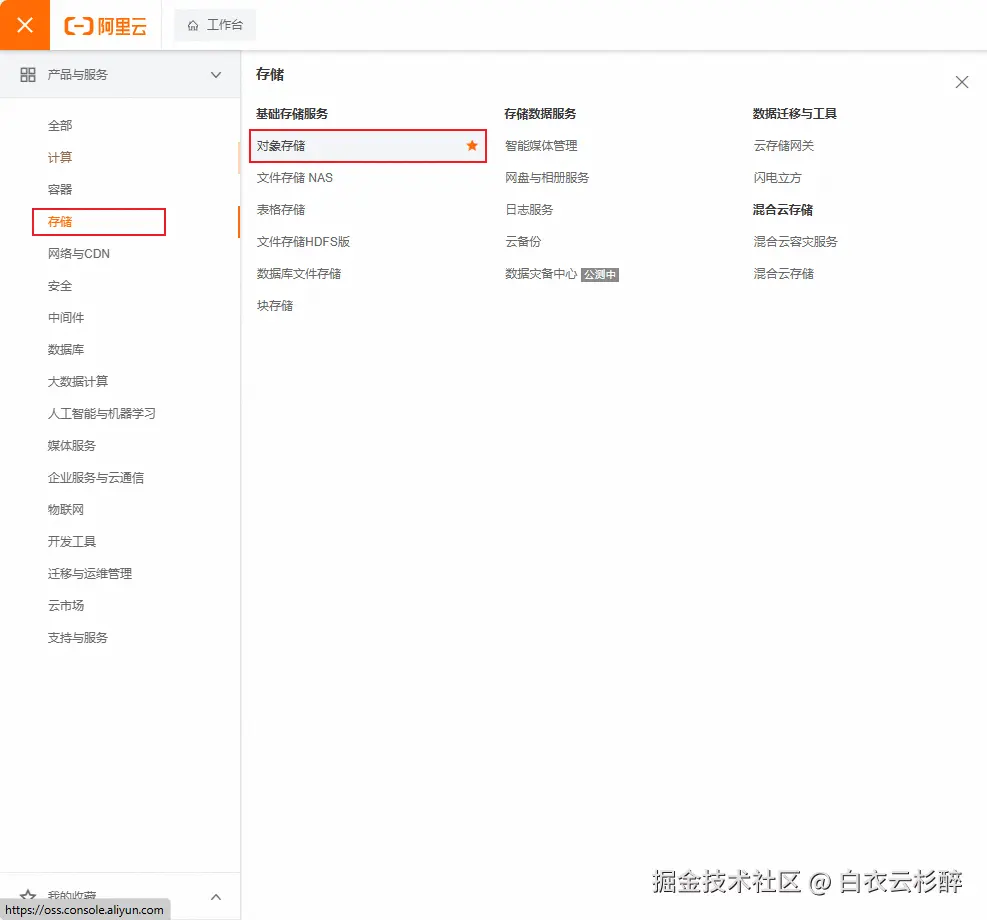Open 智能媒体管理 service
This screenshot has height=920, width=987.
coord(541,146)
